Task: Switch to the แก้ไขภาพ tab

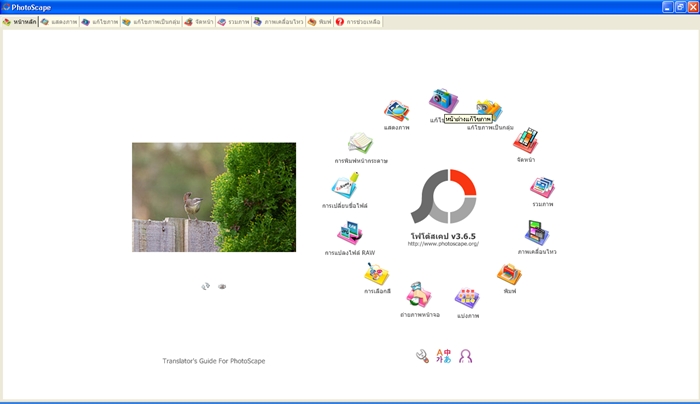Action: [100, 22]
